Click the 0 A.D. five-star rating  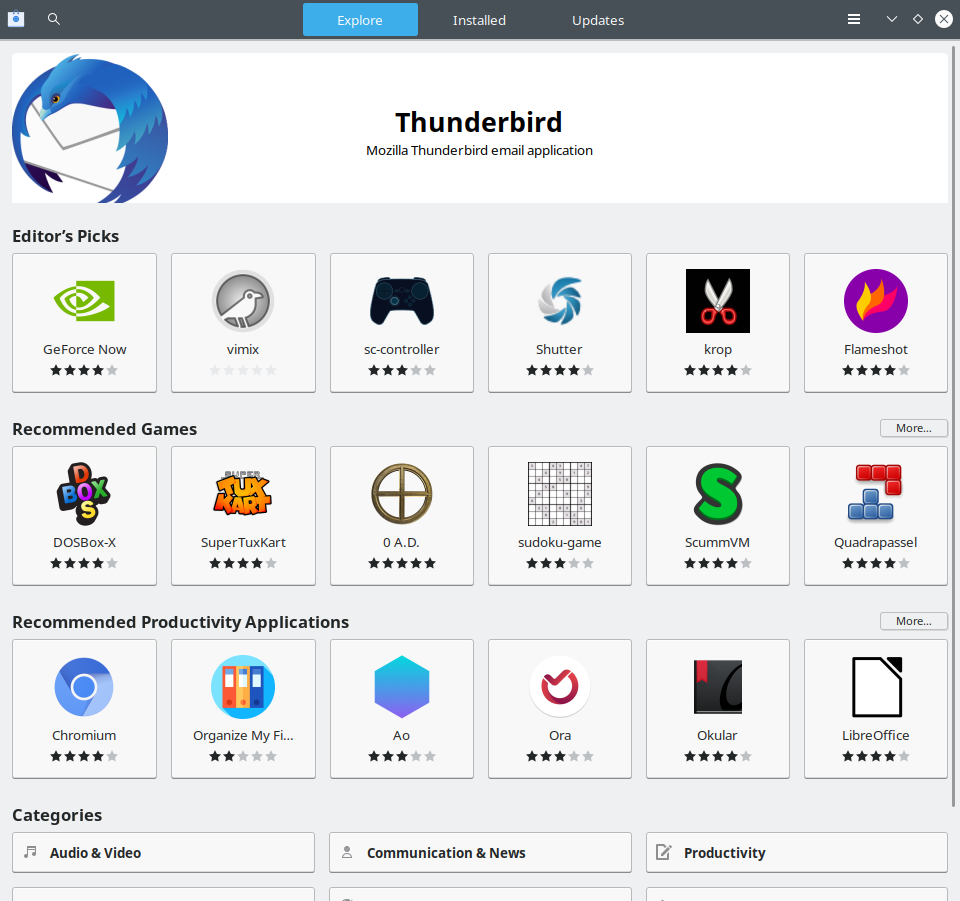402,563
